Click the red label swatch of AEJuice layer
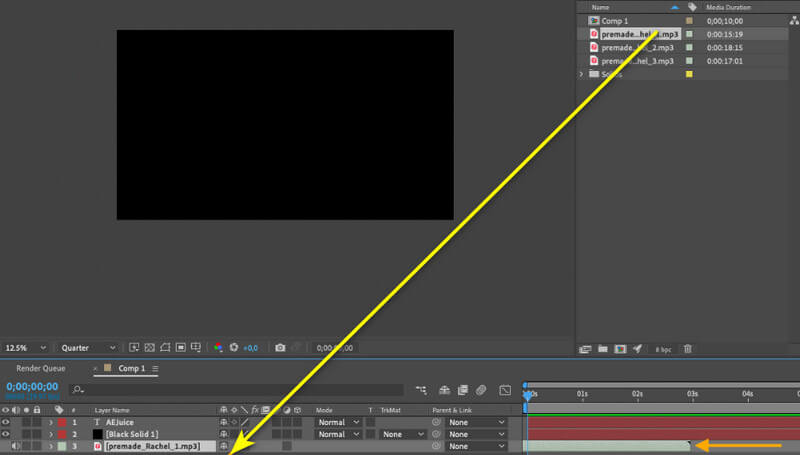800x455 pixels. click(x=61, y=422)
